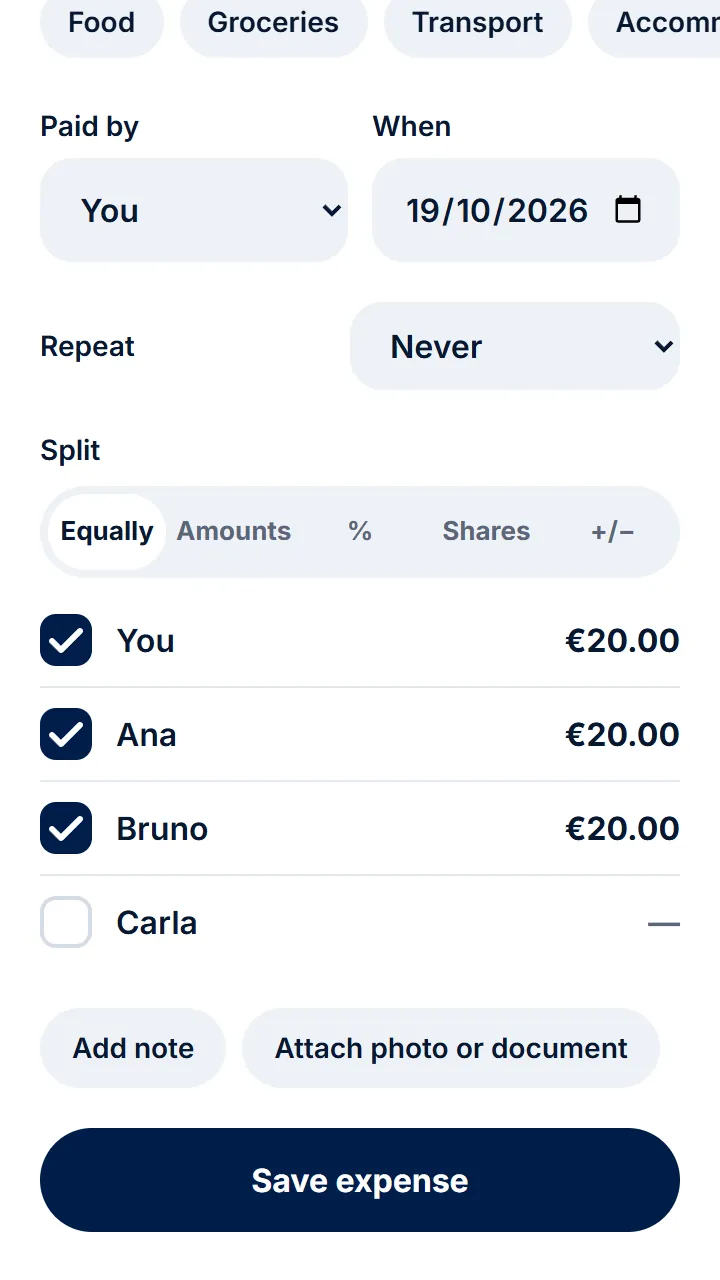The height and width of the screenshot is (1280, 720).
Task: Select the partially visible Accommodation chip
Action: [x=654, y=22]
